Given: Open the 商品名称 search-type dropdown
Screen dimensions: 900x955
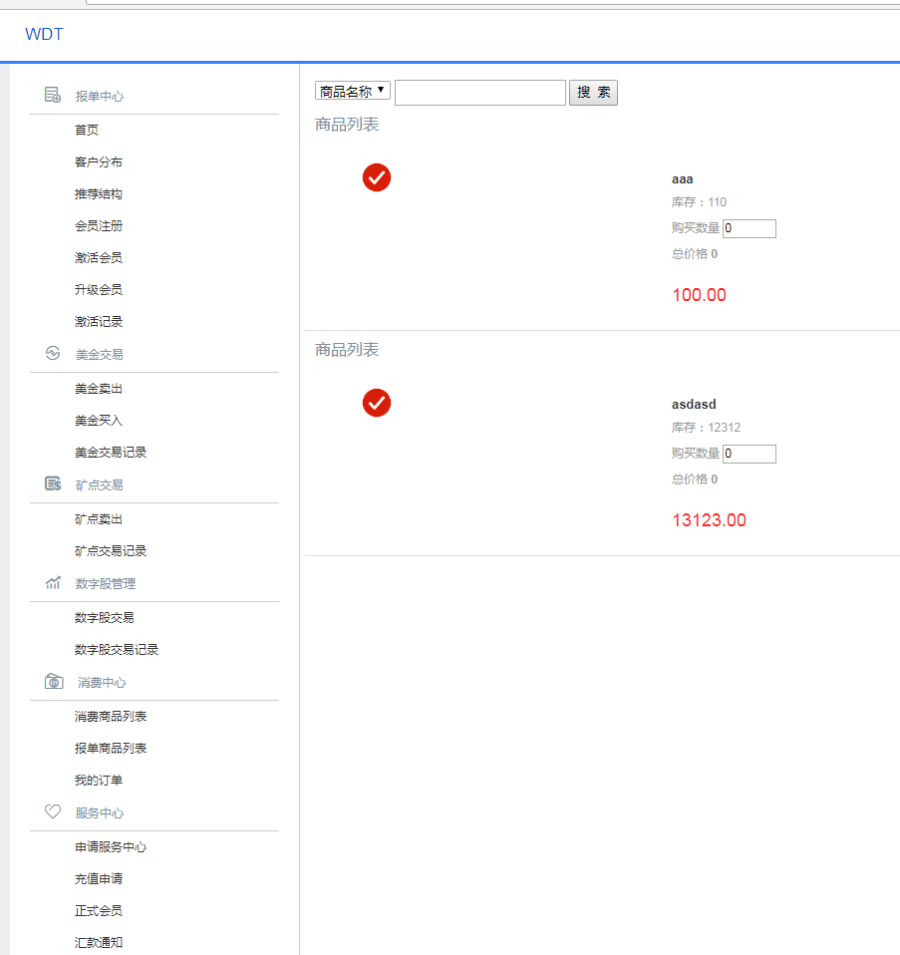Looking at the screenshot, I should [353, 91].
